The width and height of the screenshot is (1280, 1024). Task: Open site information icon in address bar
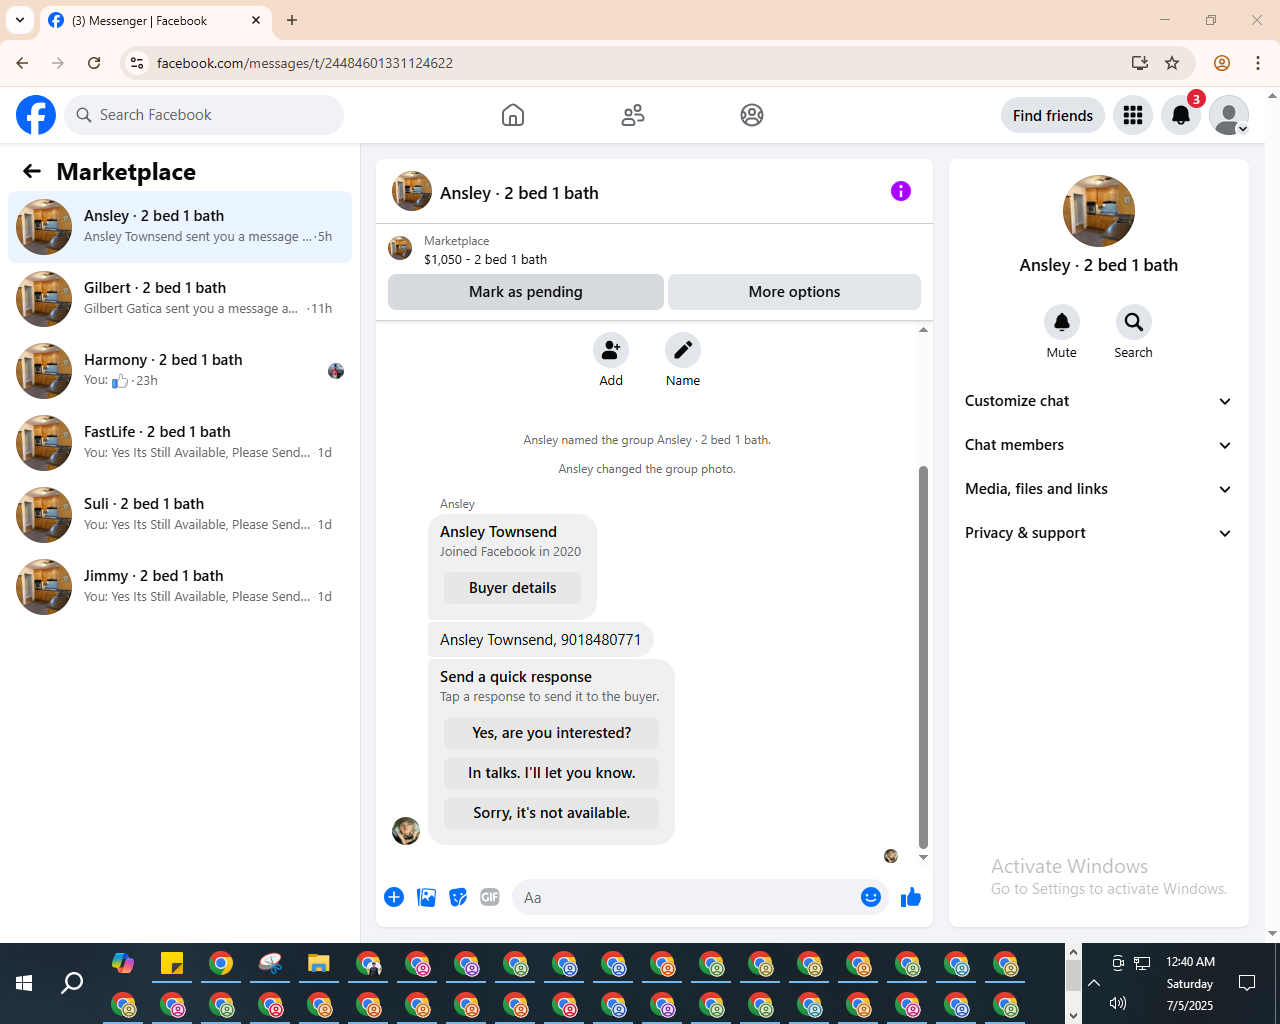tap(138, 63)
